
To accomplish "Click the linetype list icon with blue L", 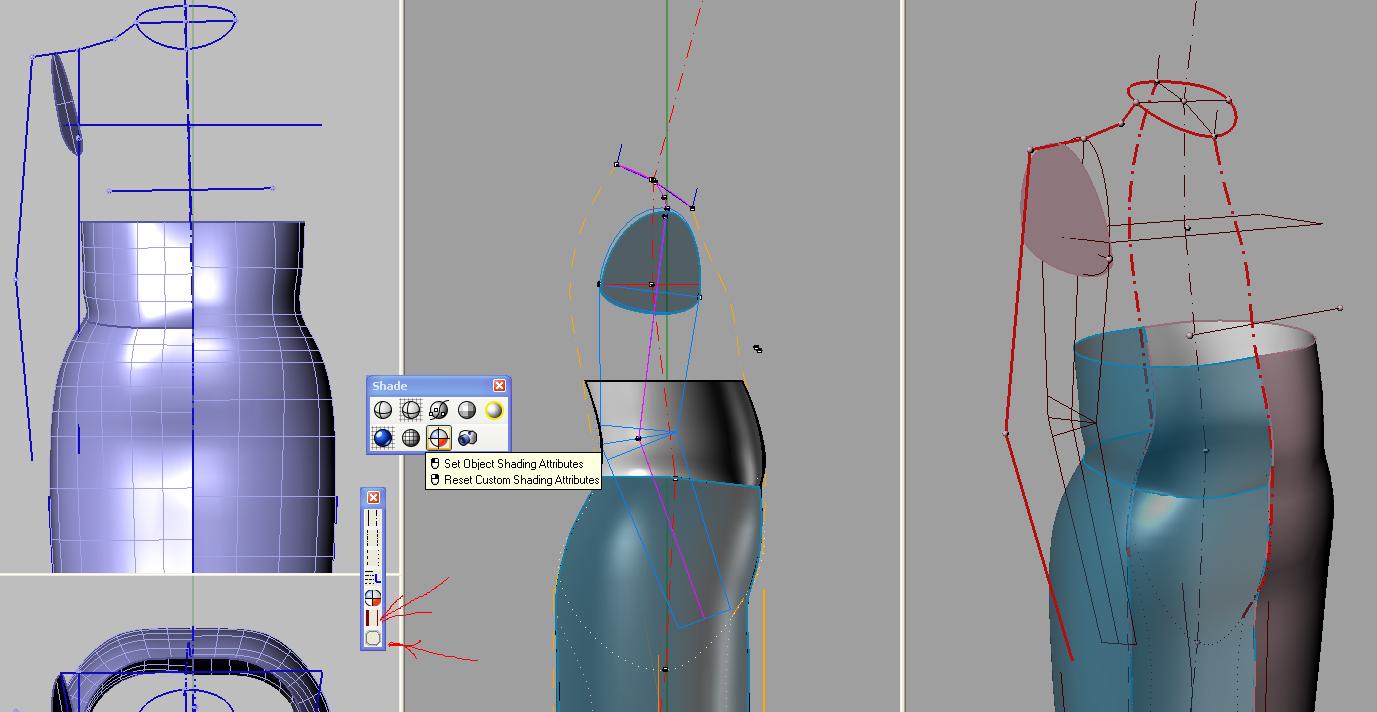I will (x=373, y=578).
